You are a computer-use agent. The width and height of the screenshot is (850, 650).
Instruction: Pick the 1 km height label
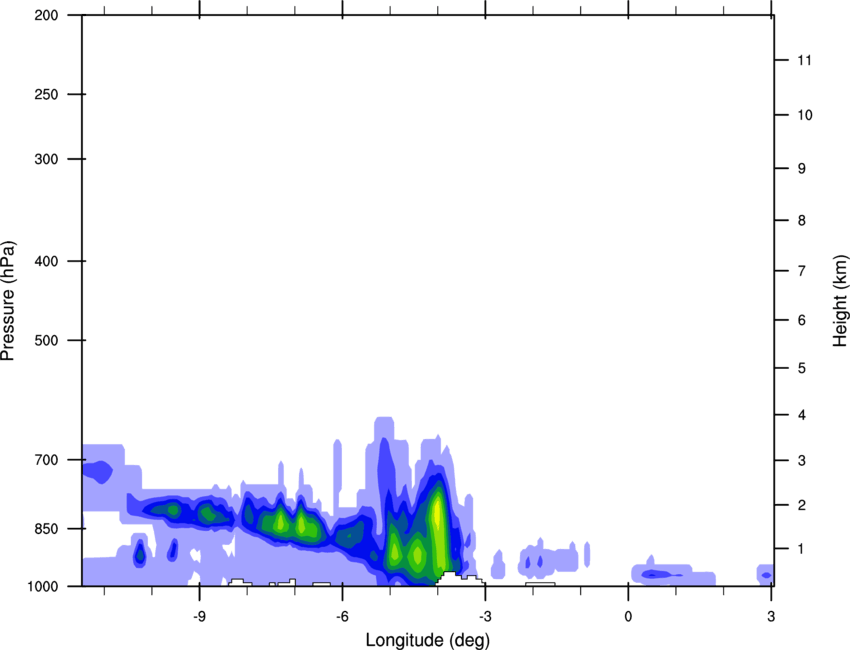[802, 549]
